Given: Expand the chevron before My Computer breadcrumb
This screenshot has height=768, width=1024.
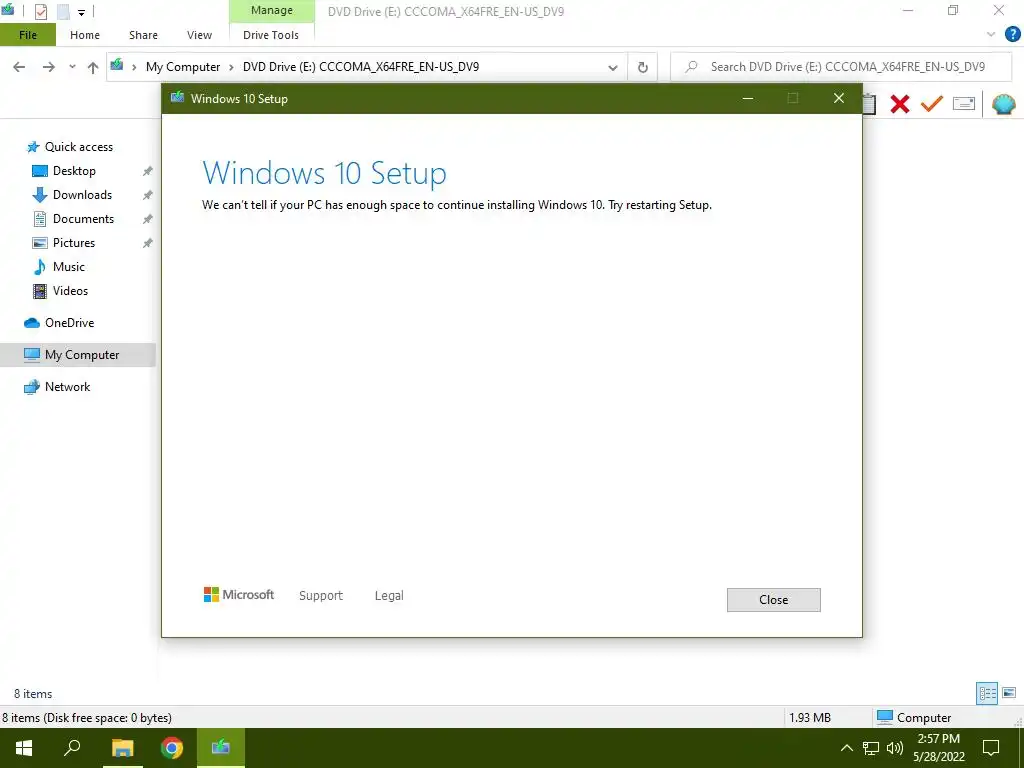Looking at the screenshot, I should point(134,67).
